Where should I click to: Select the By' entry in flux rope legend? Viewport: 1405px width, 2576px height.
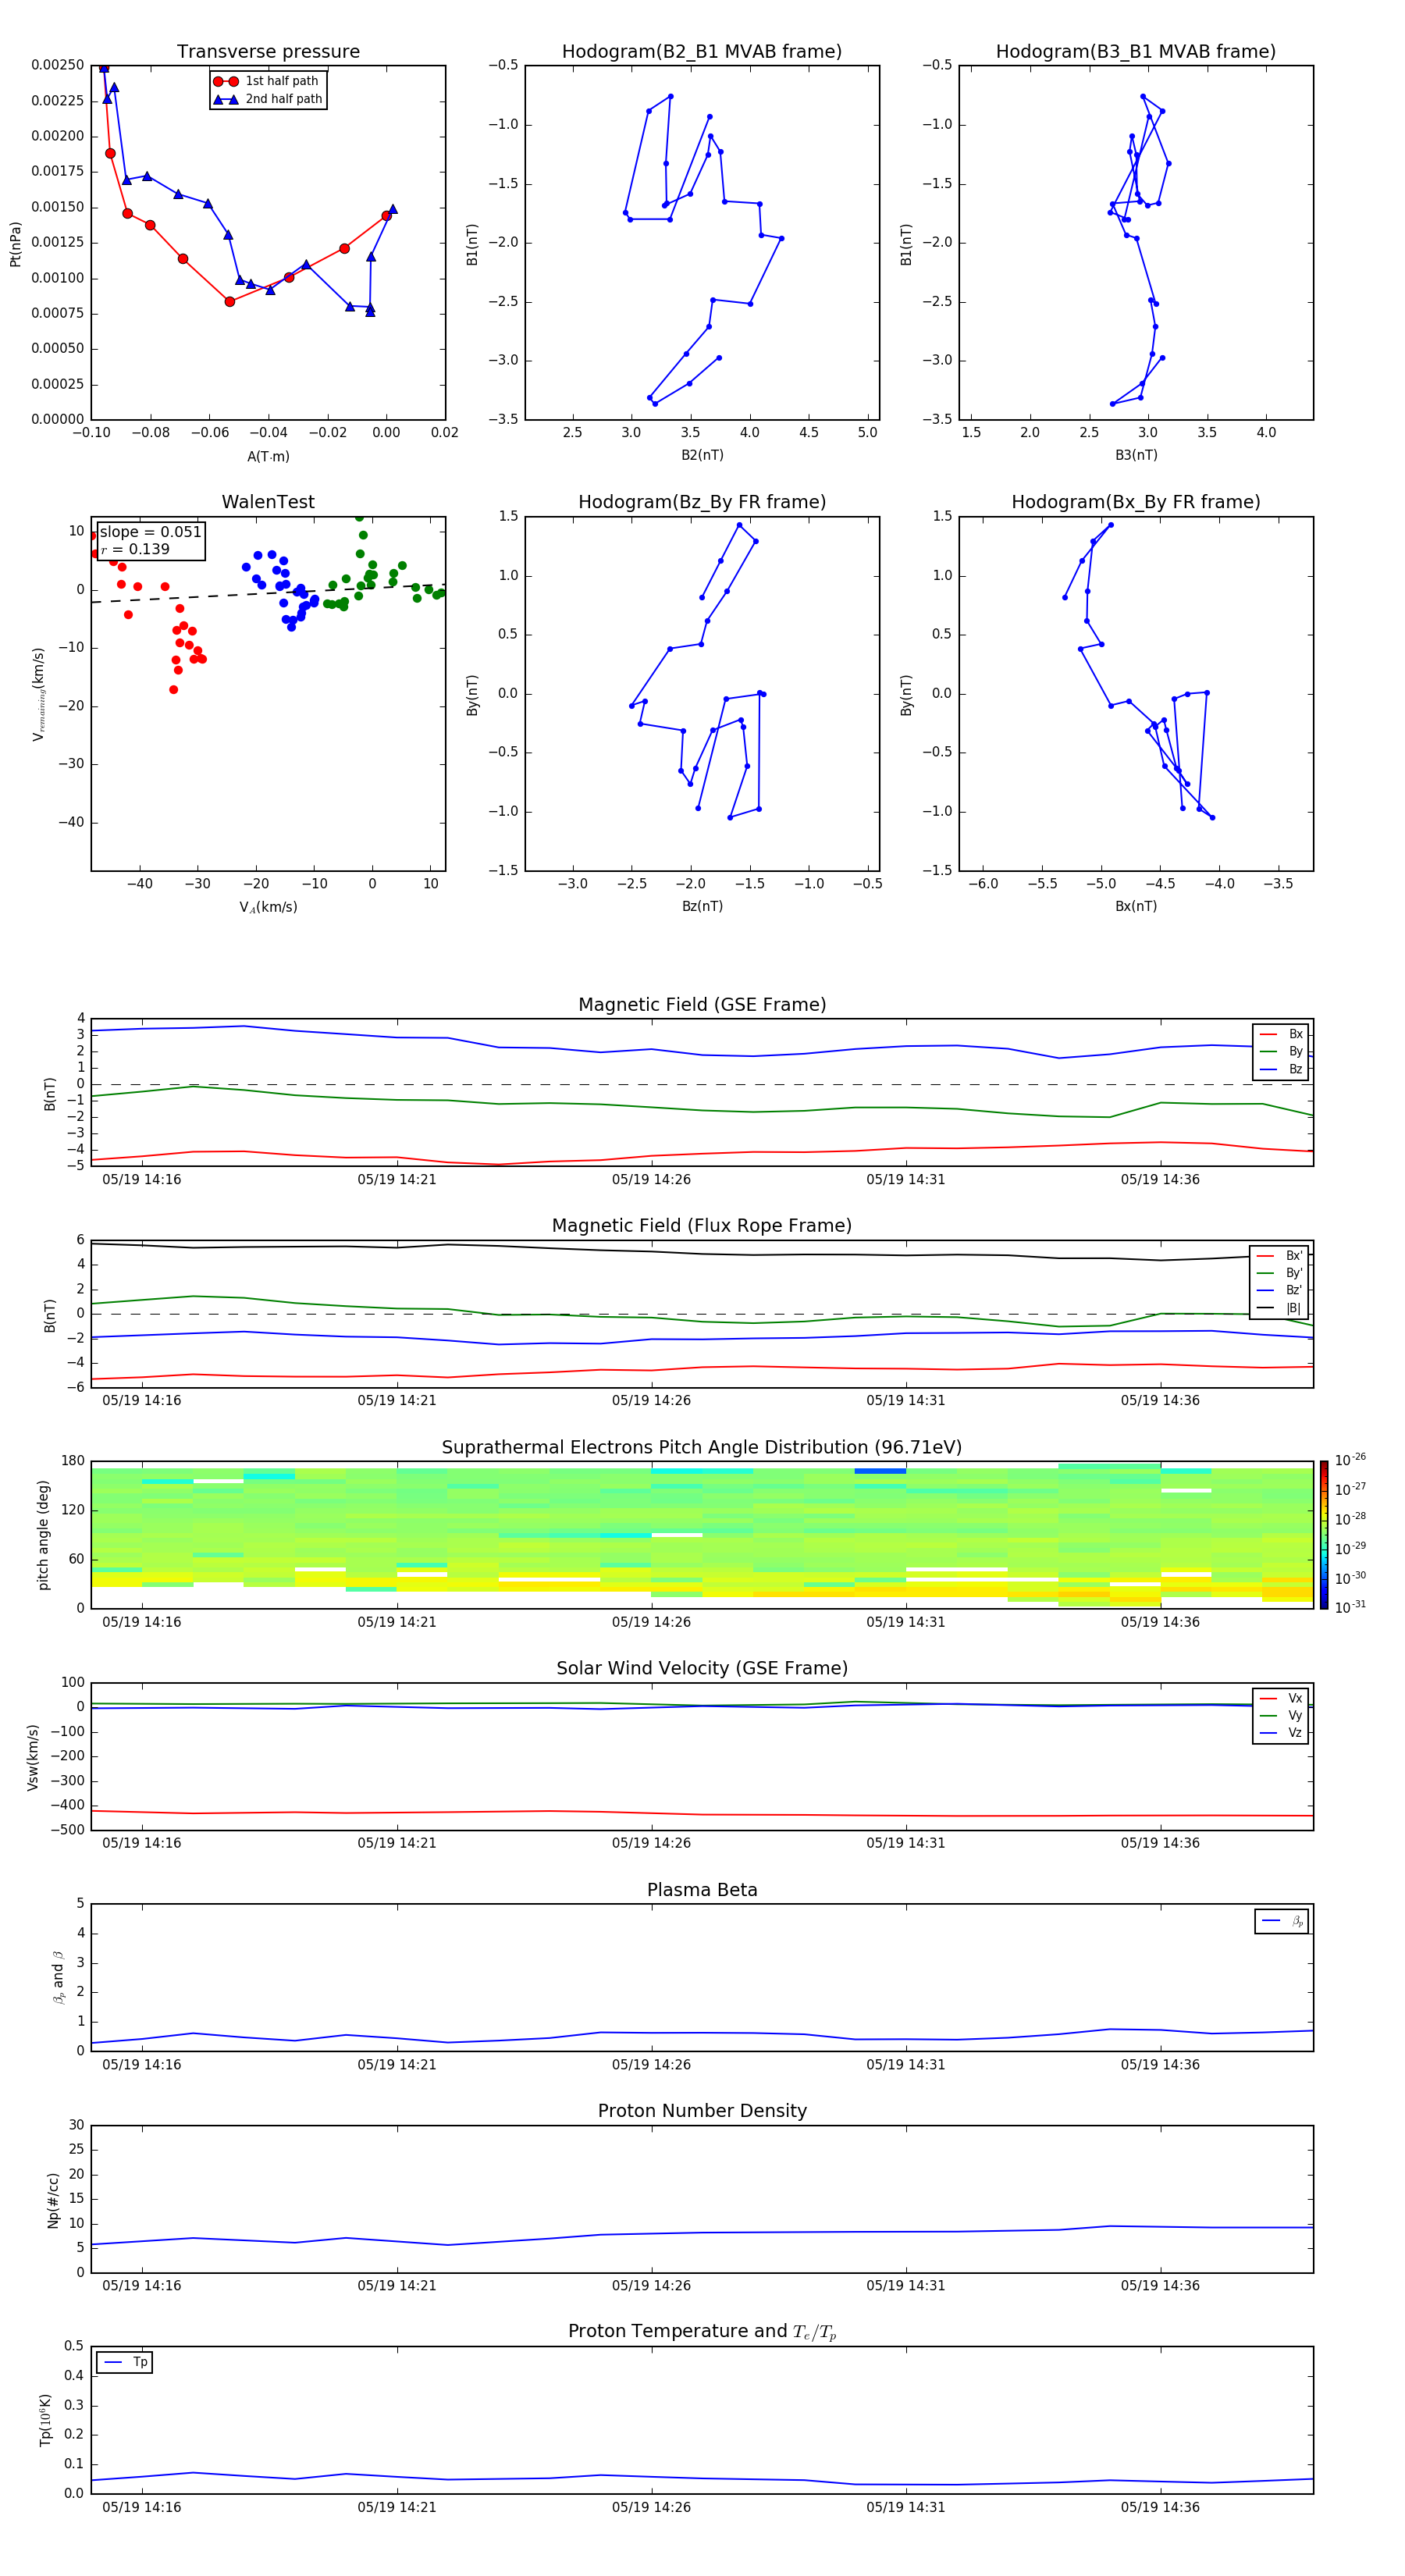pos(1280,1273)
